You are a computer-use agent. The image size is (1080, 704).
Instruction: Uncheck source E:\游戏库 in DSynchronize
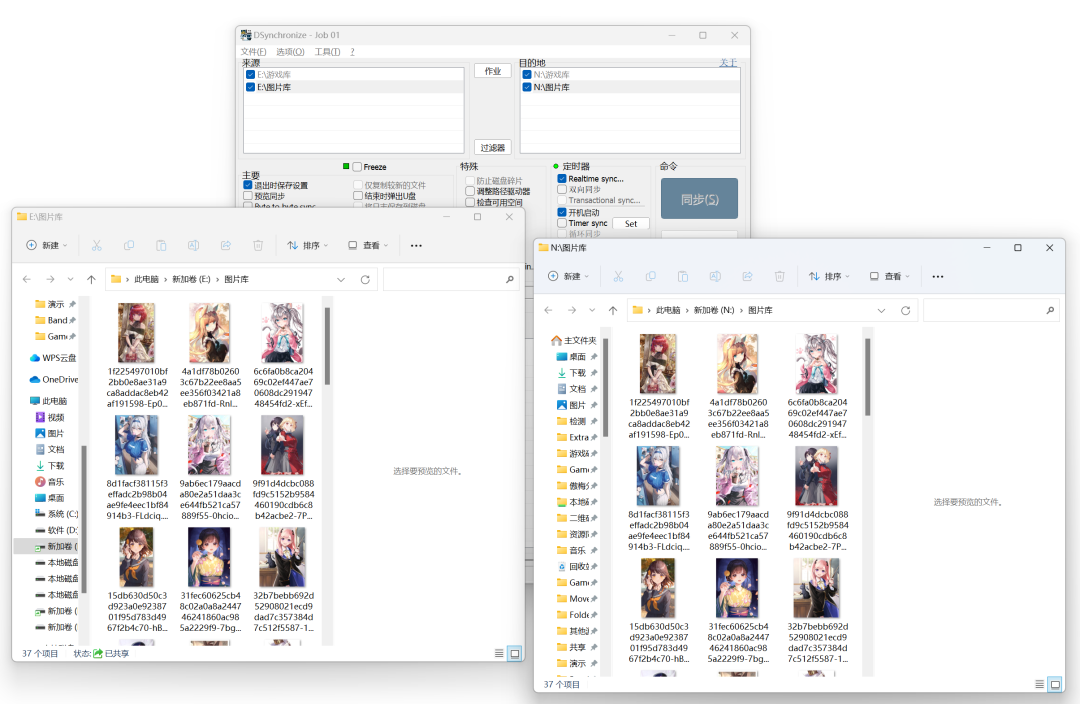[251, 74]
